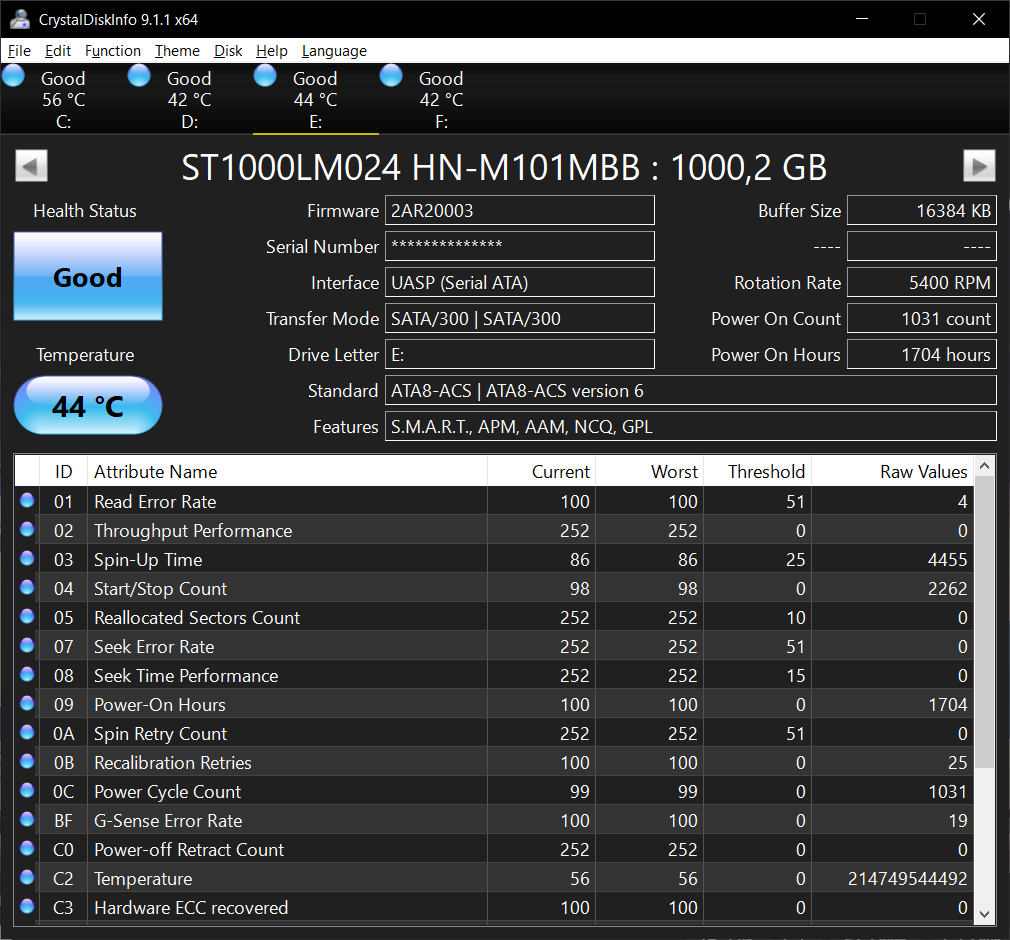Click the Interface field UASP (Serial ATA)
Screen dimensions: 1010x940
click(x=520, y=283)
